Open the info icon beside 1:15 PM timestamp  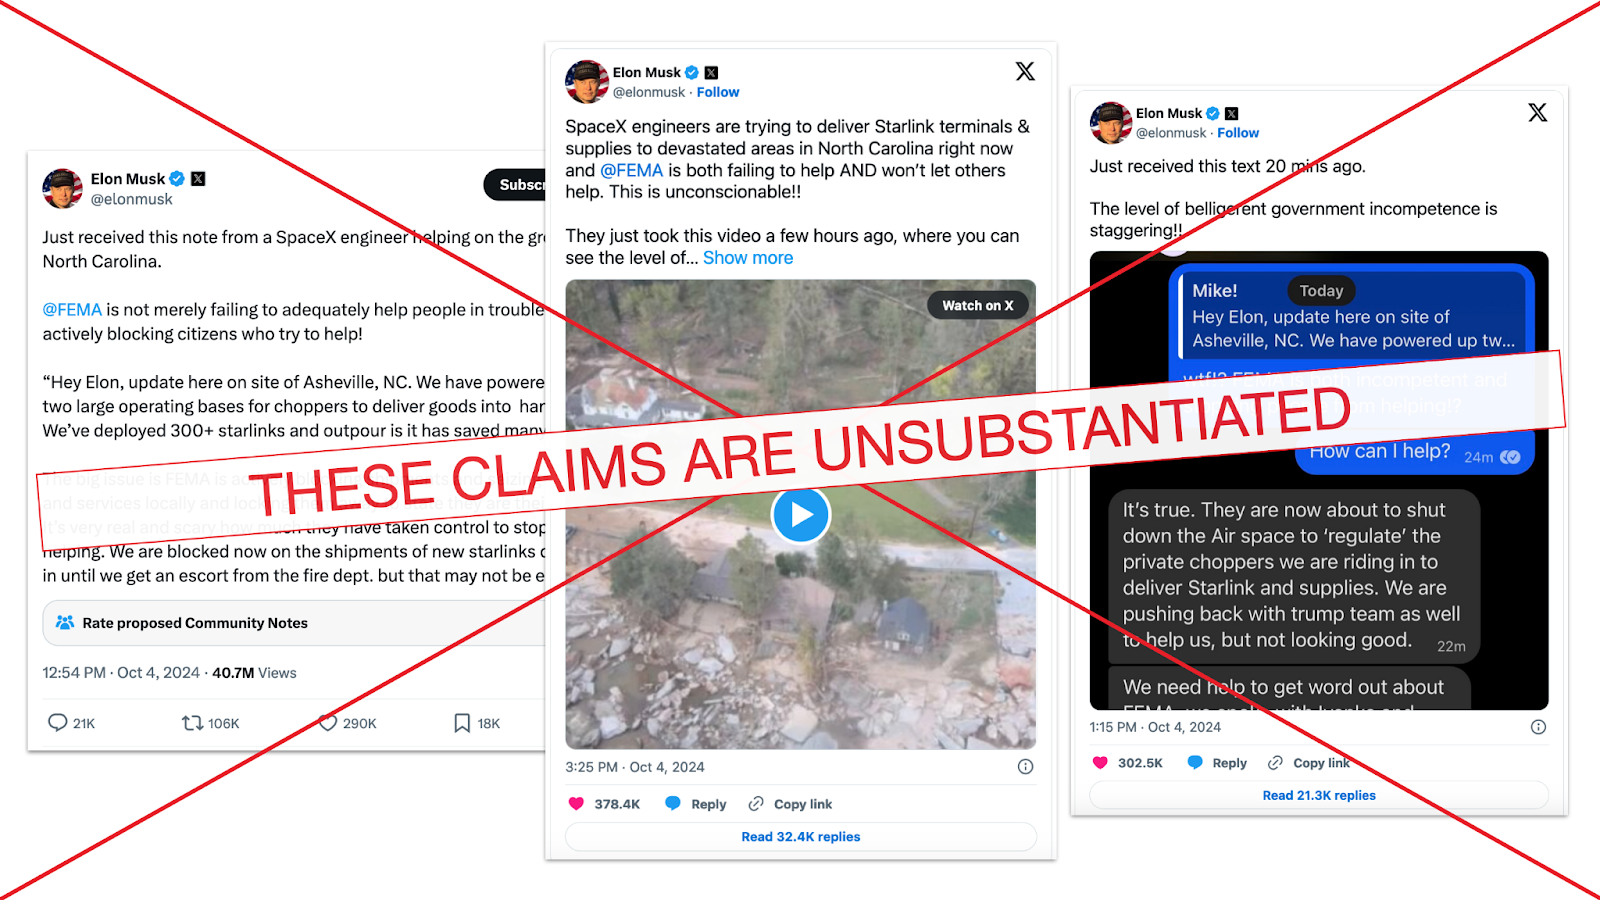click(x=1538, y=727)
